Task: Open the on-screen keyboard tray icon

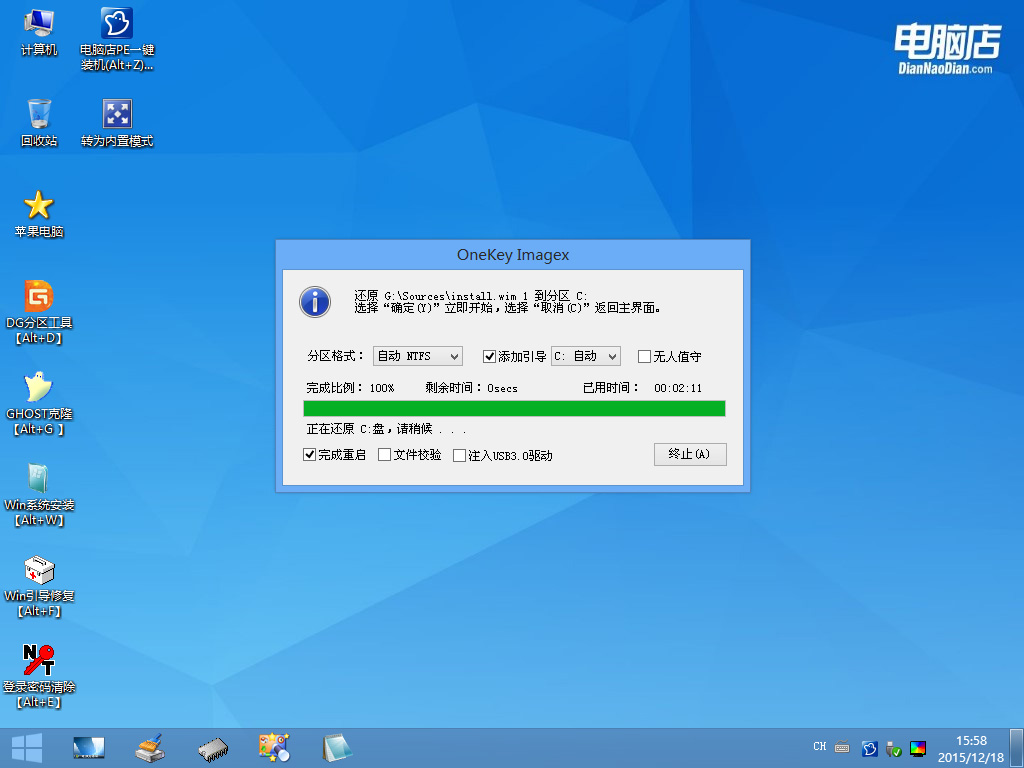Action: tap(842, 747)
